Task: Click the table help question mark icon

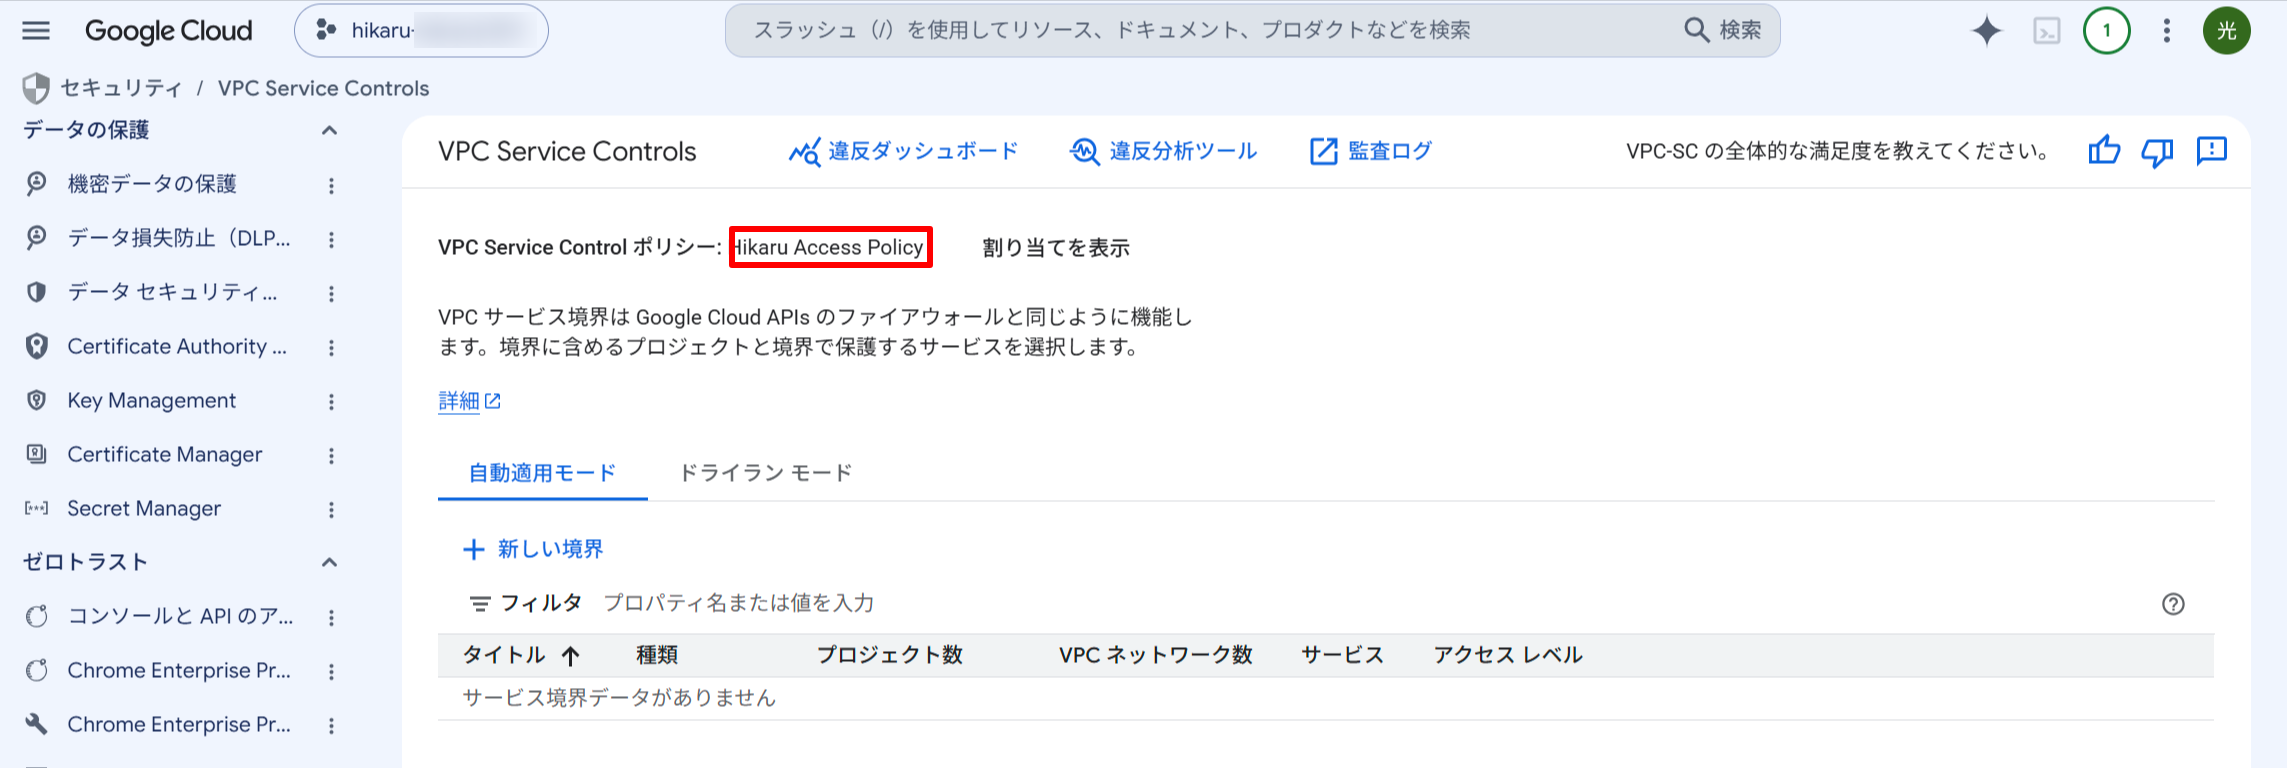Action: [x=2173, y=604]
